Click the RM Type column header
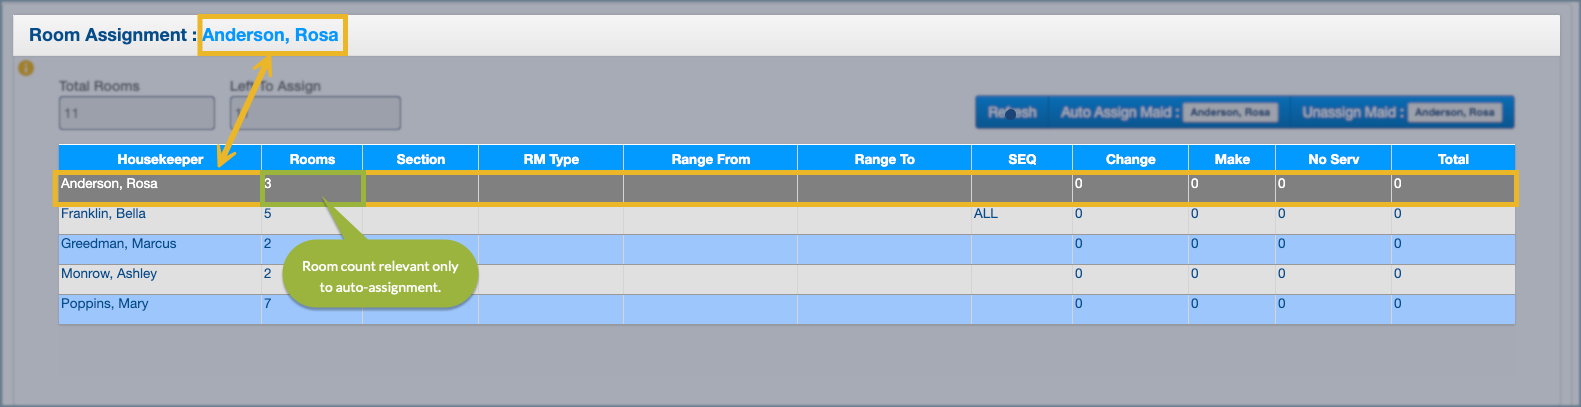 [551, 159]
